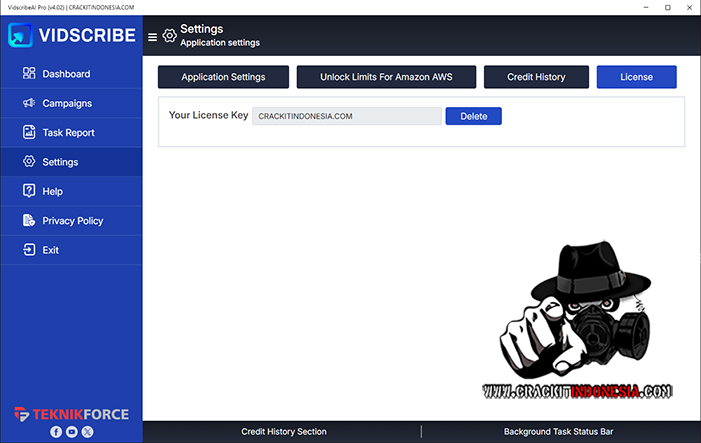This screenshot has height=443, width=701.
Task: Click the Task Report chart icon
Action: (x=29, y=132)
